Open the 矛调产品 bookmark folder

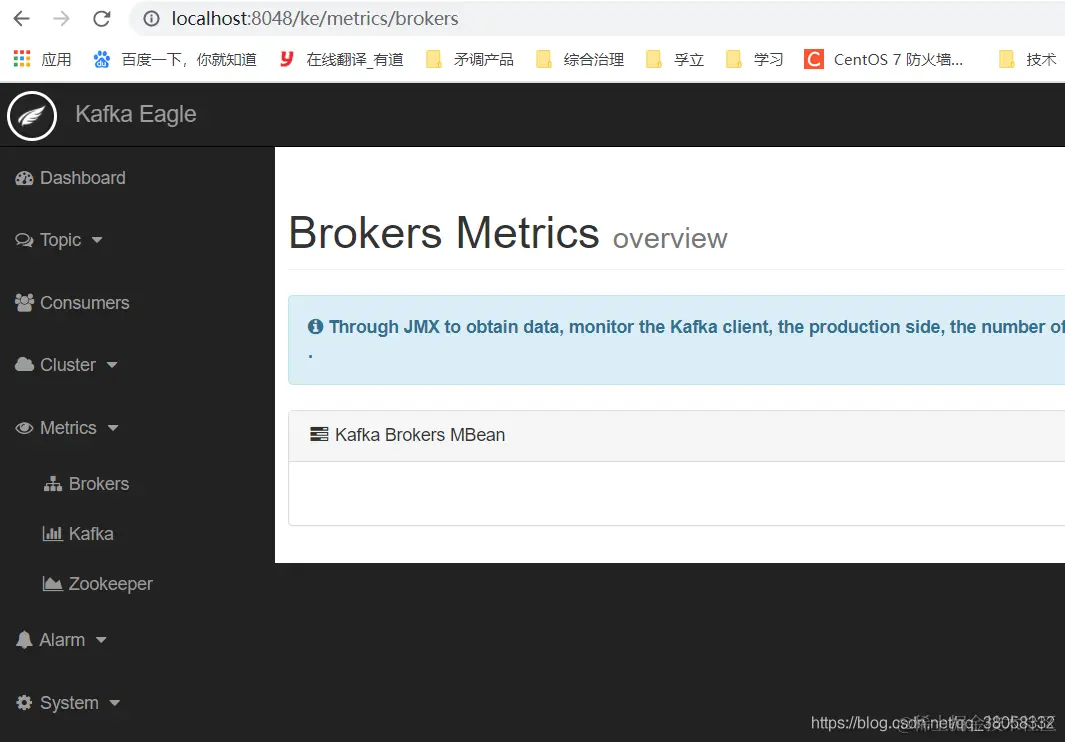coord(470,60)
